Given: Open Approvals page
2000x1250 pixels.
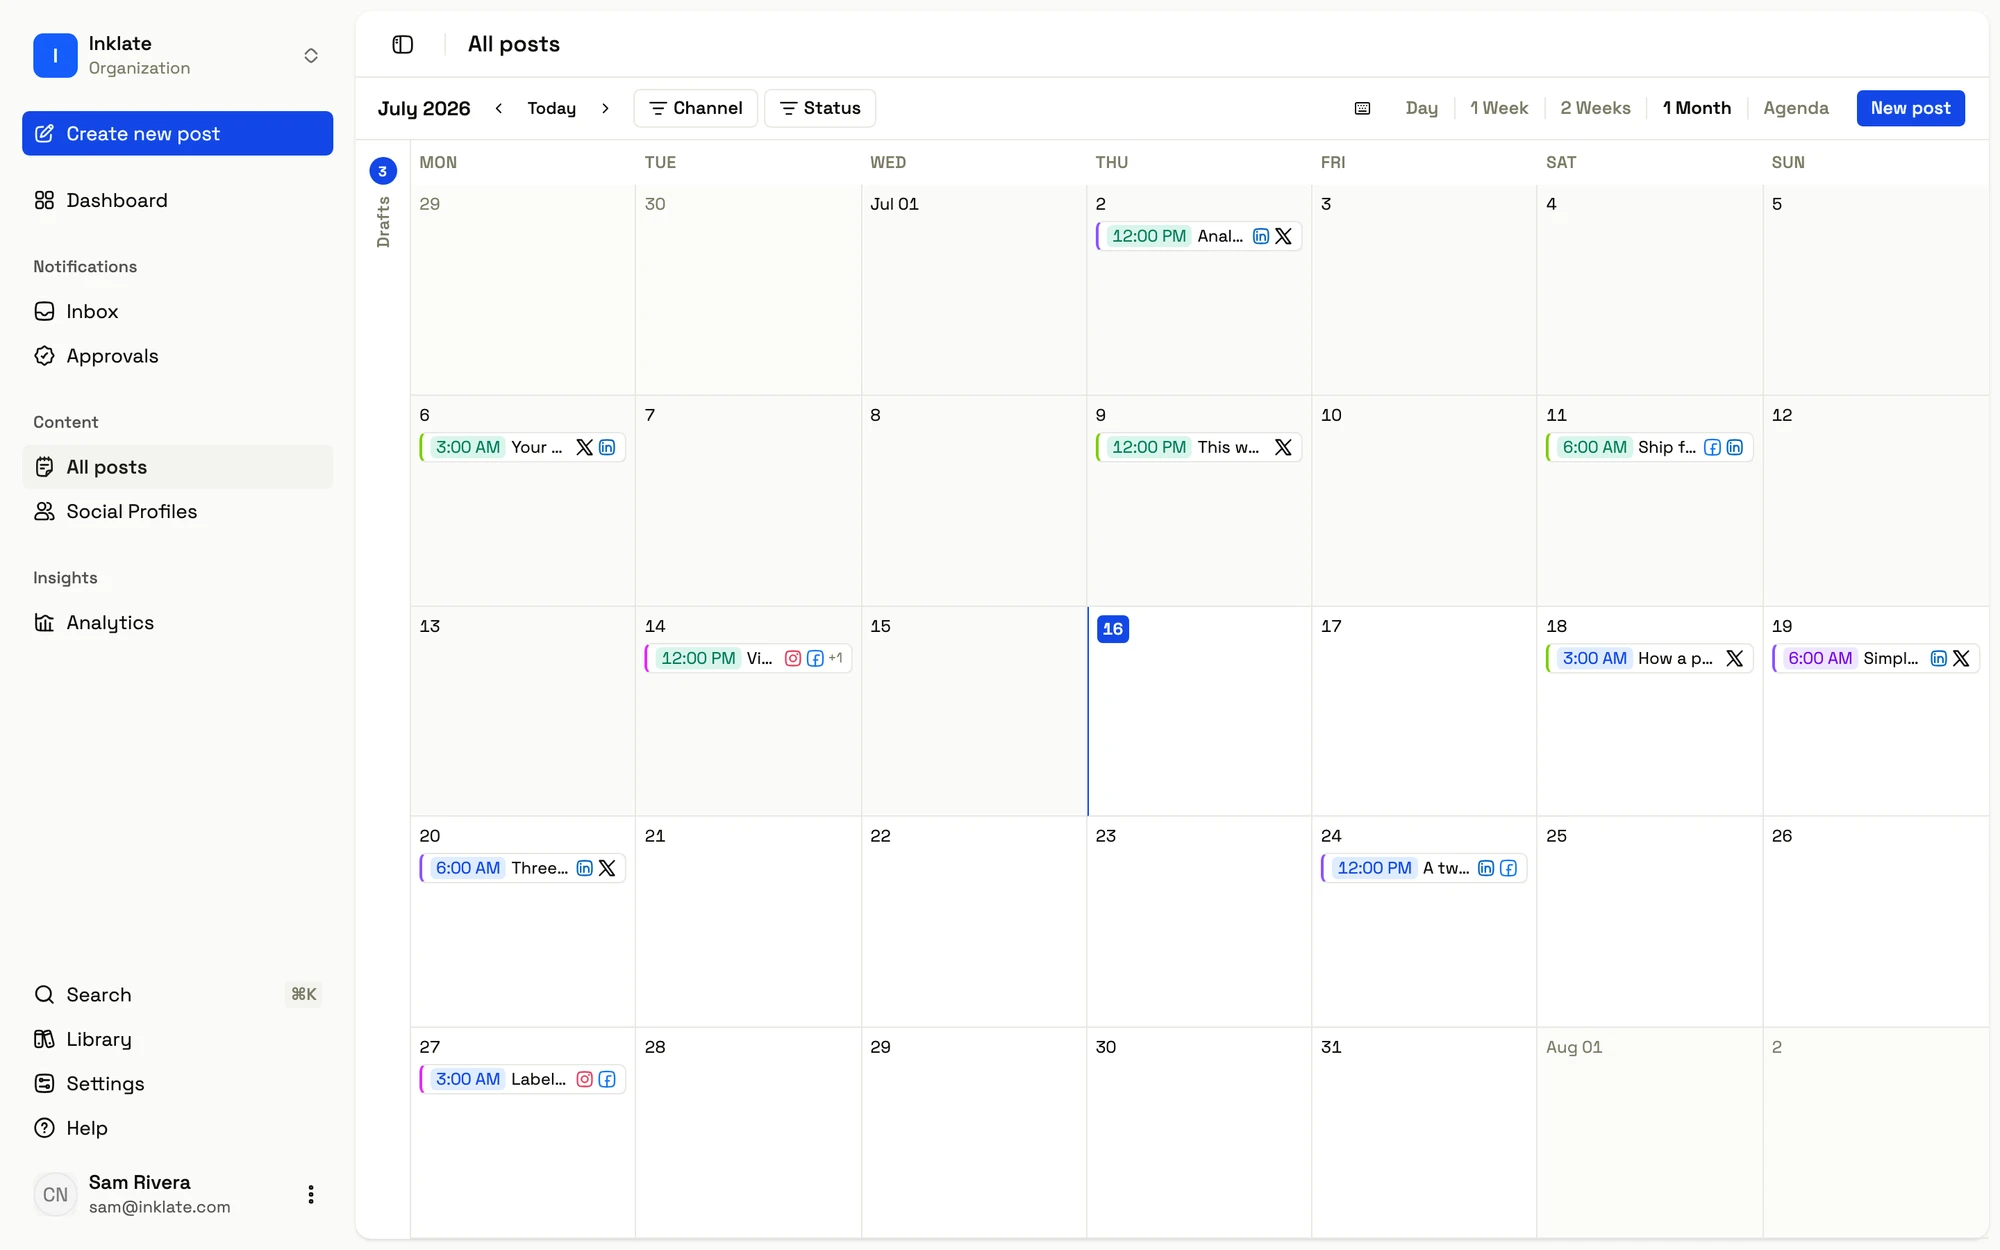Looking at the screenshot, I should pos(177,356).
